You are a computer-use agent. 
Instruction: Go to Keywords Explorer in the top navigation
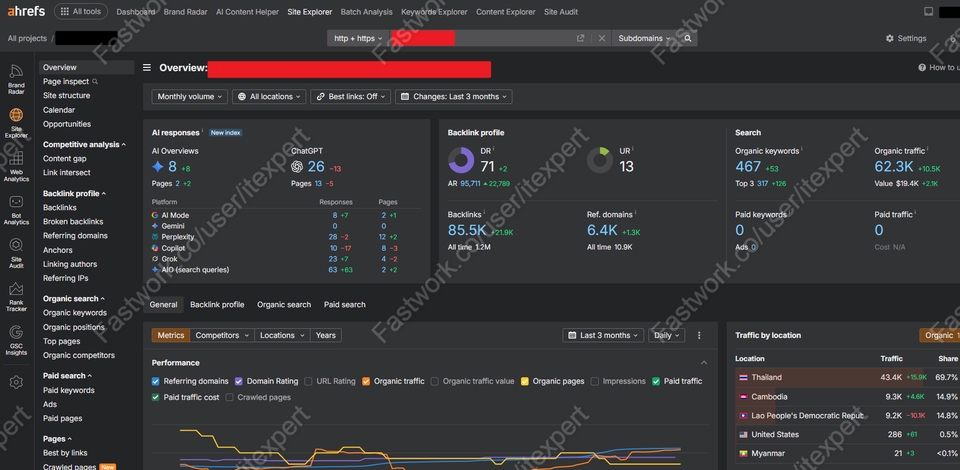[x=434, y=12]
